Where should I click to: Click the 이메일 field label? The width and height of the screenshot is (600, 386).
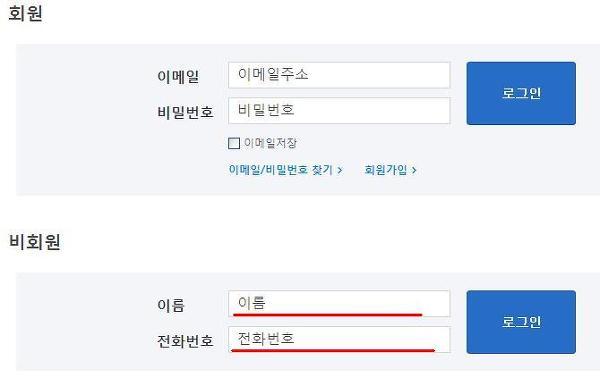[178, 77]
